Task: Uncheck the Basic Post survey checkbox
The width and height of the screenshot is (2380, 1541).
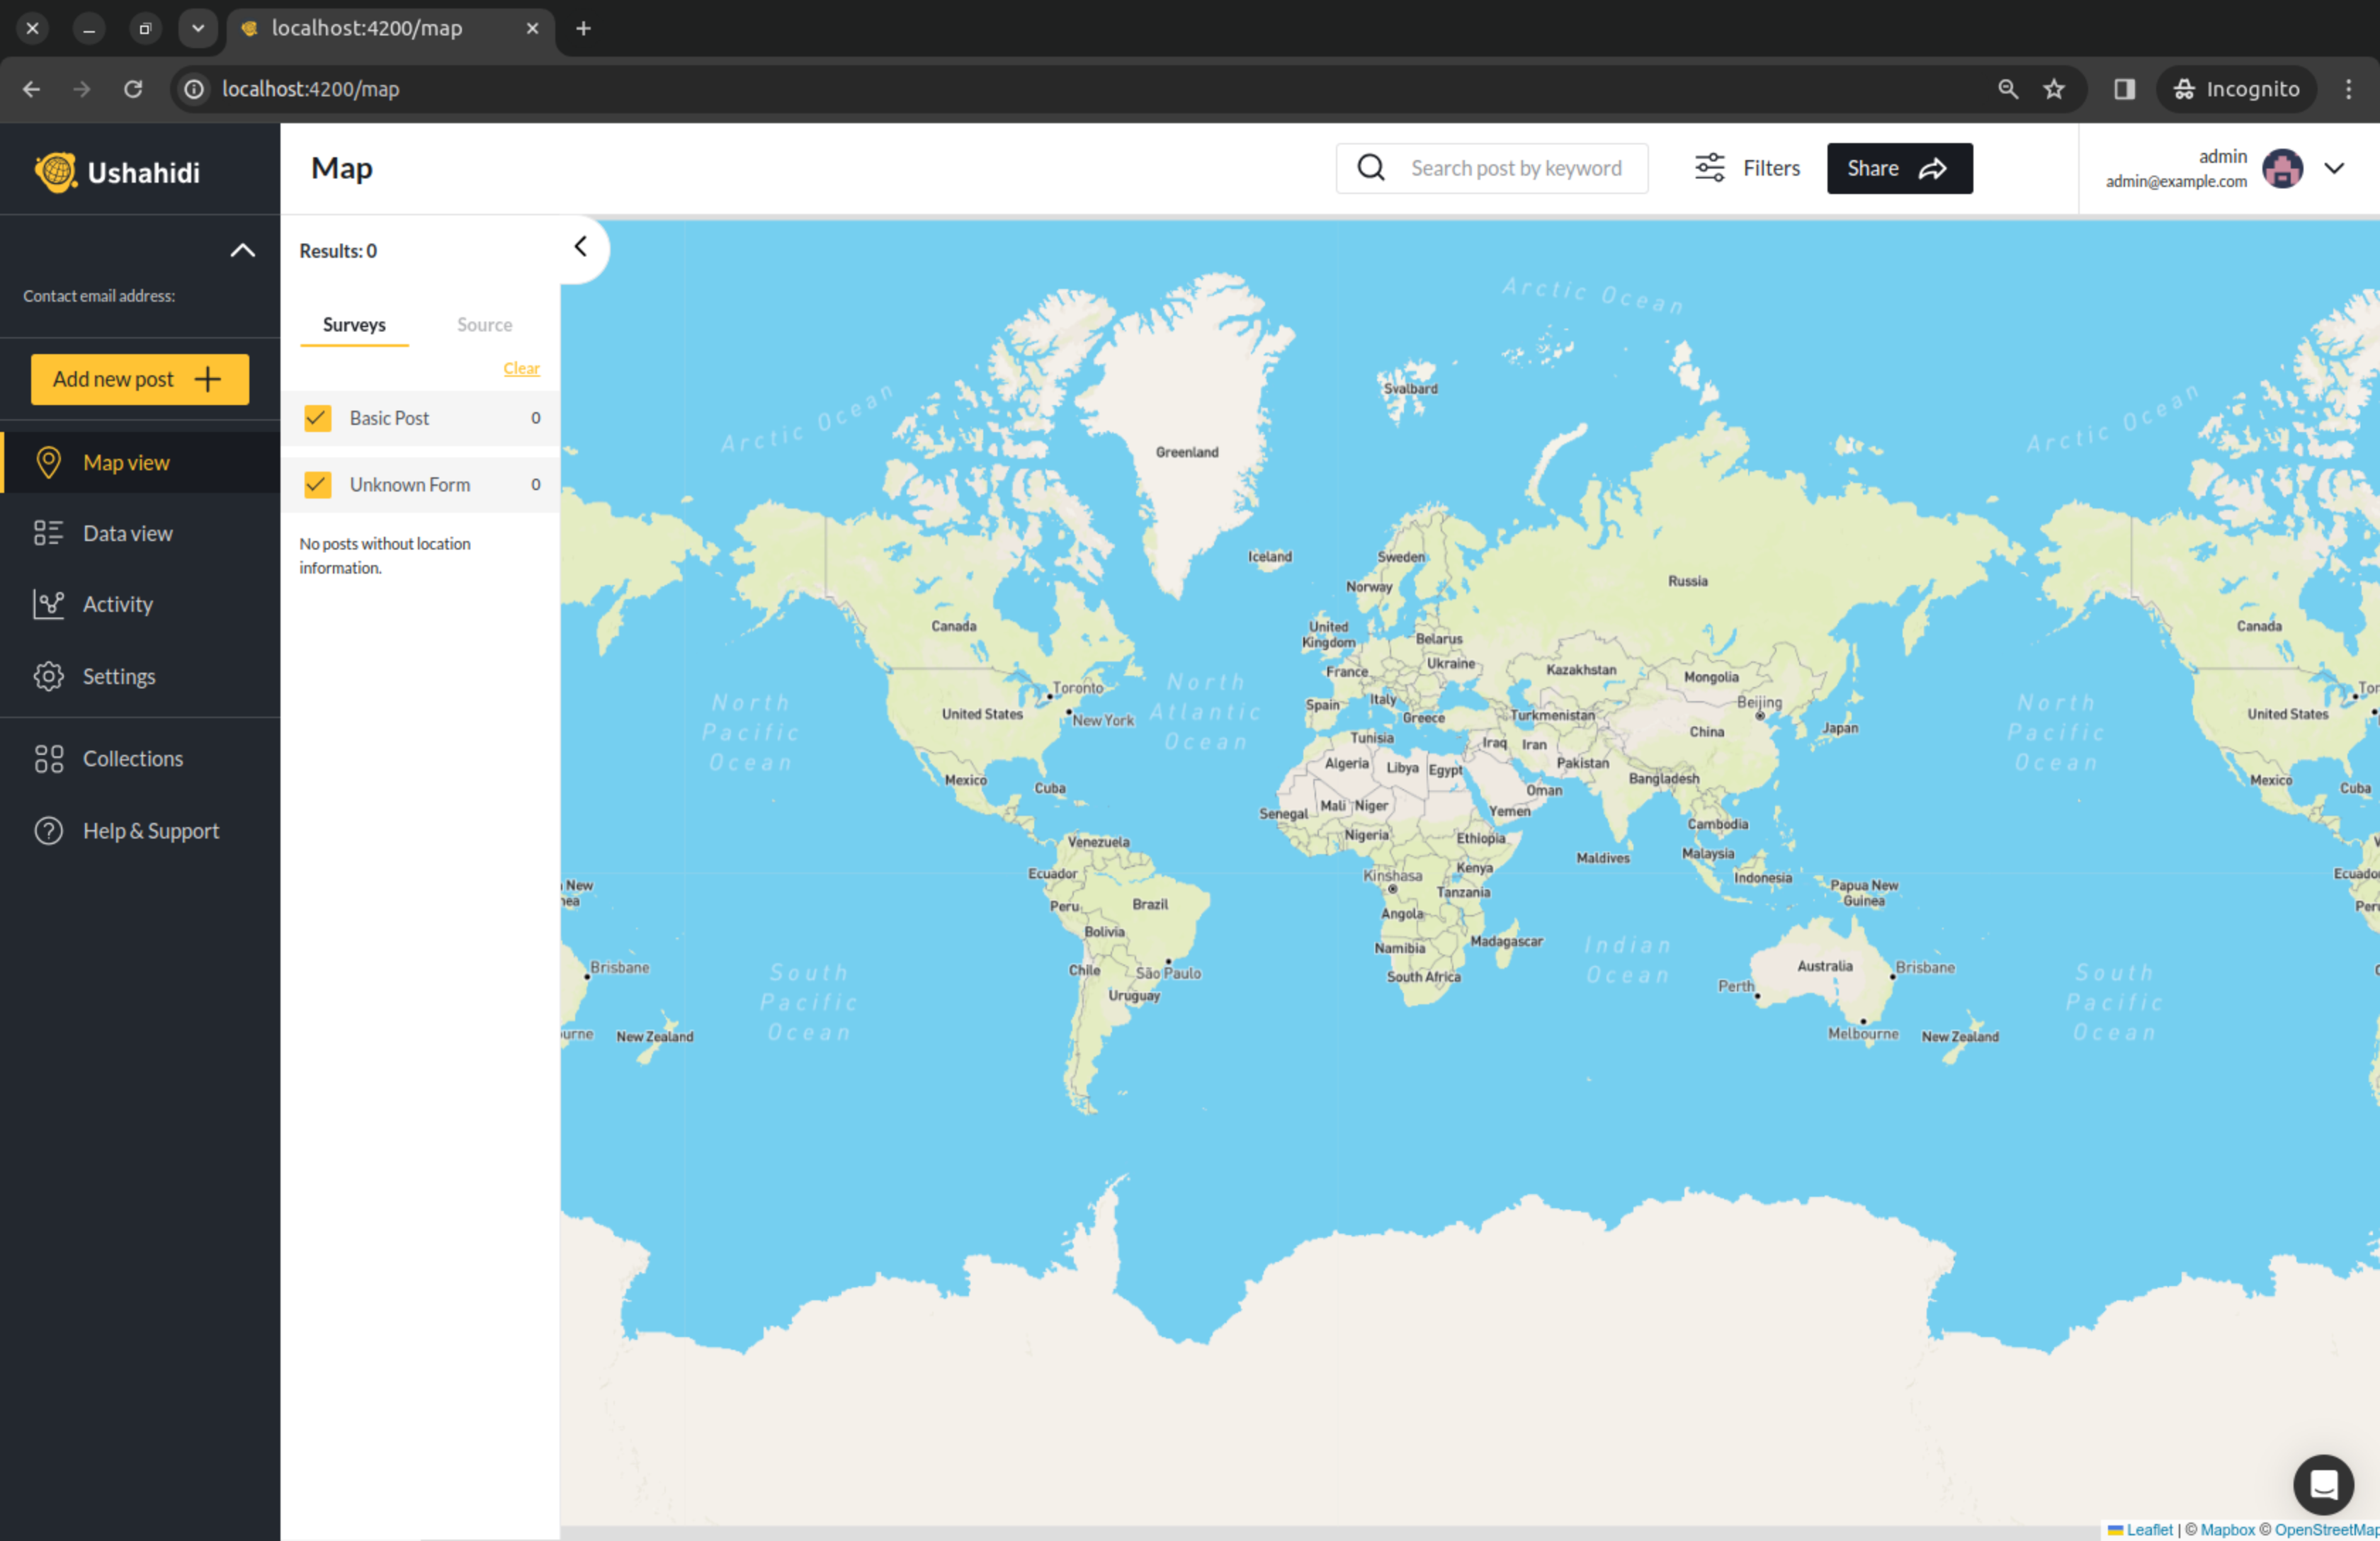Action: tap(317, 418)
